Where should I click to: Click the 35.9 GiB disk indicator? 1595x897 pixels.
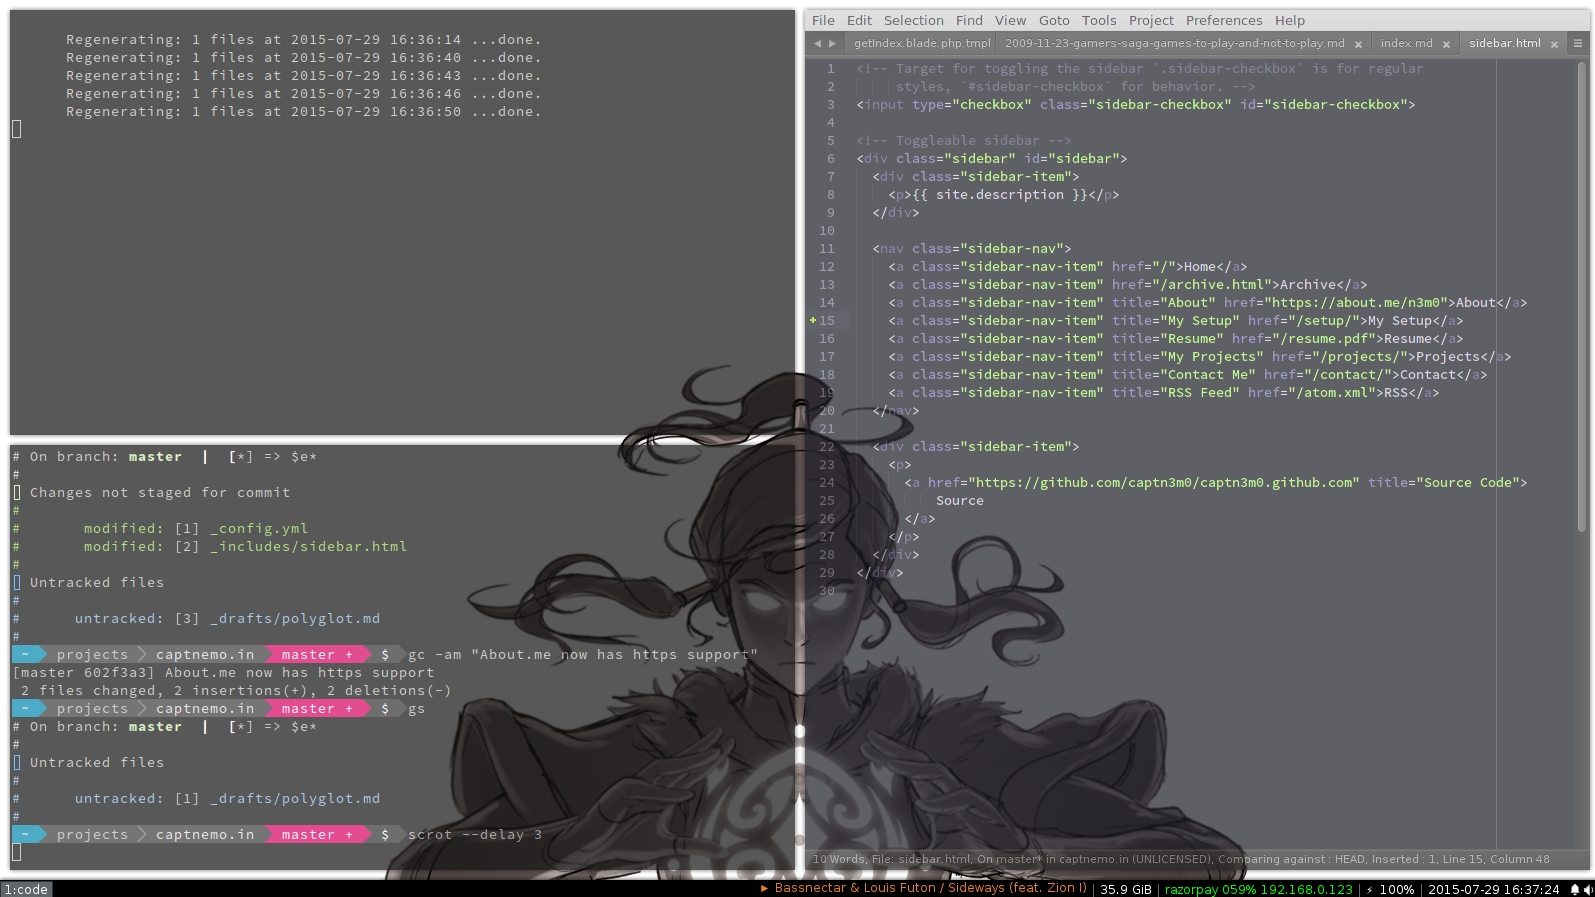(1126, 889)
